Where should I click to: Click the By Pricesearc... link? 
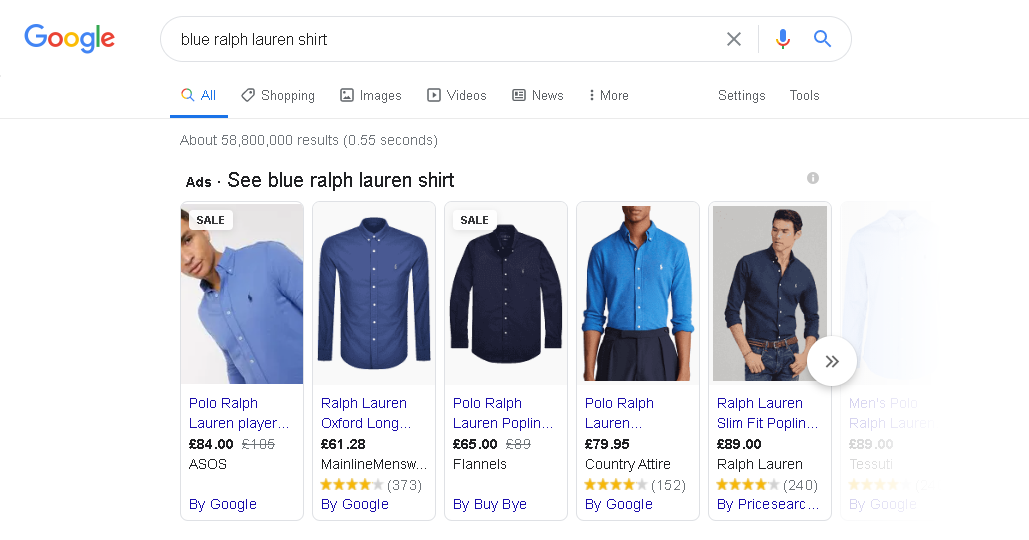(x=768, y=505)
